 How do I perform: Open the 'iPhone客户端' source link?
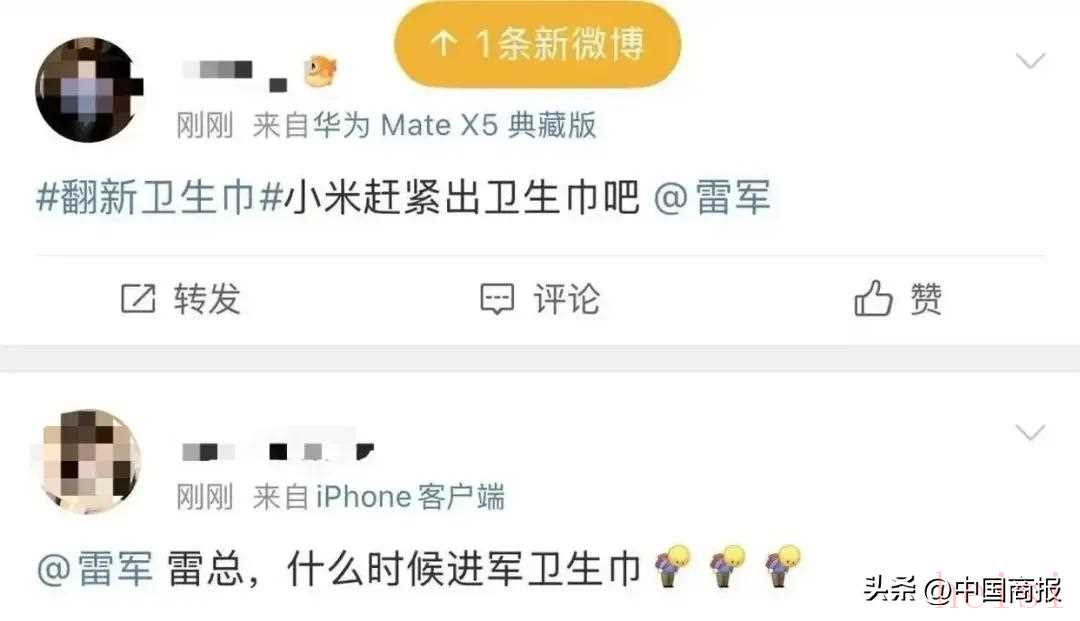coord(411,497)
